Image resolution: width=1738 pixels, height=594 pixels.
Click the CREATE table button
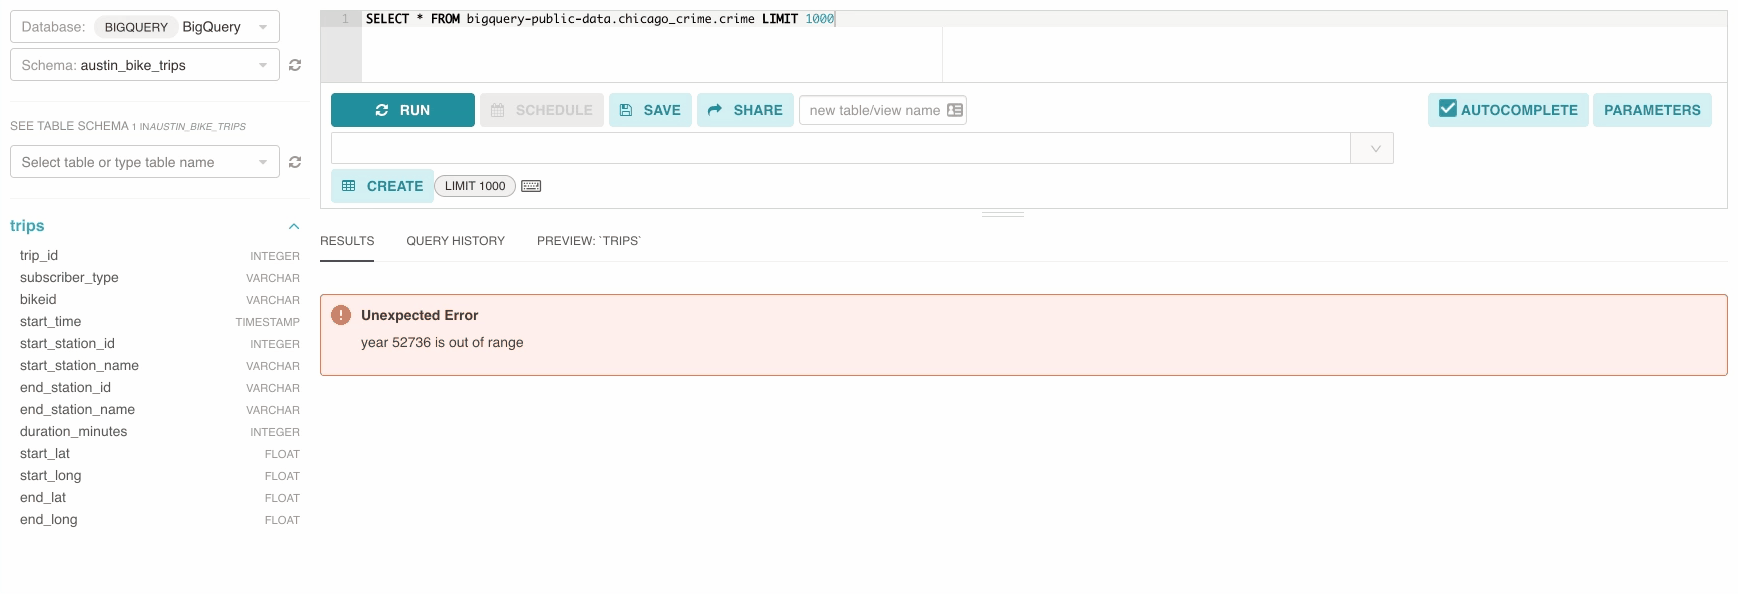tap(382, 186)
